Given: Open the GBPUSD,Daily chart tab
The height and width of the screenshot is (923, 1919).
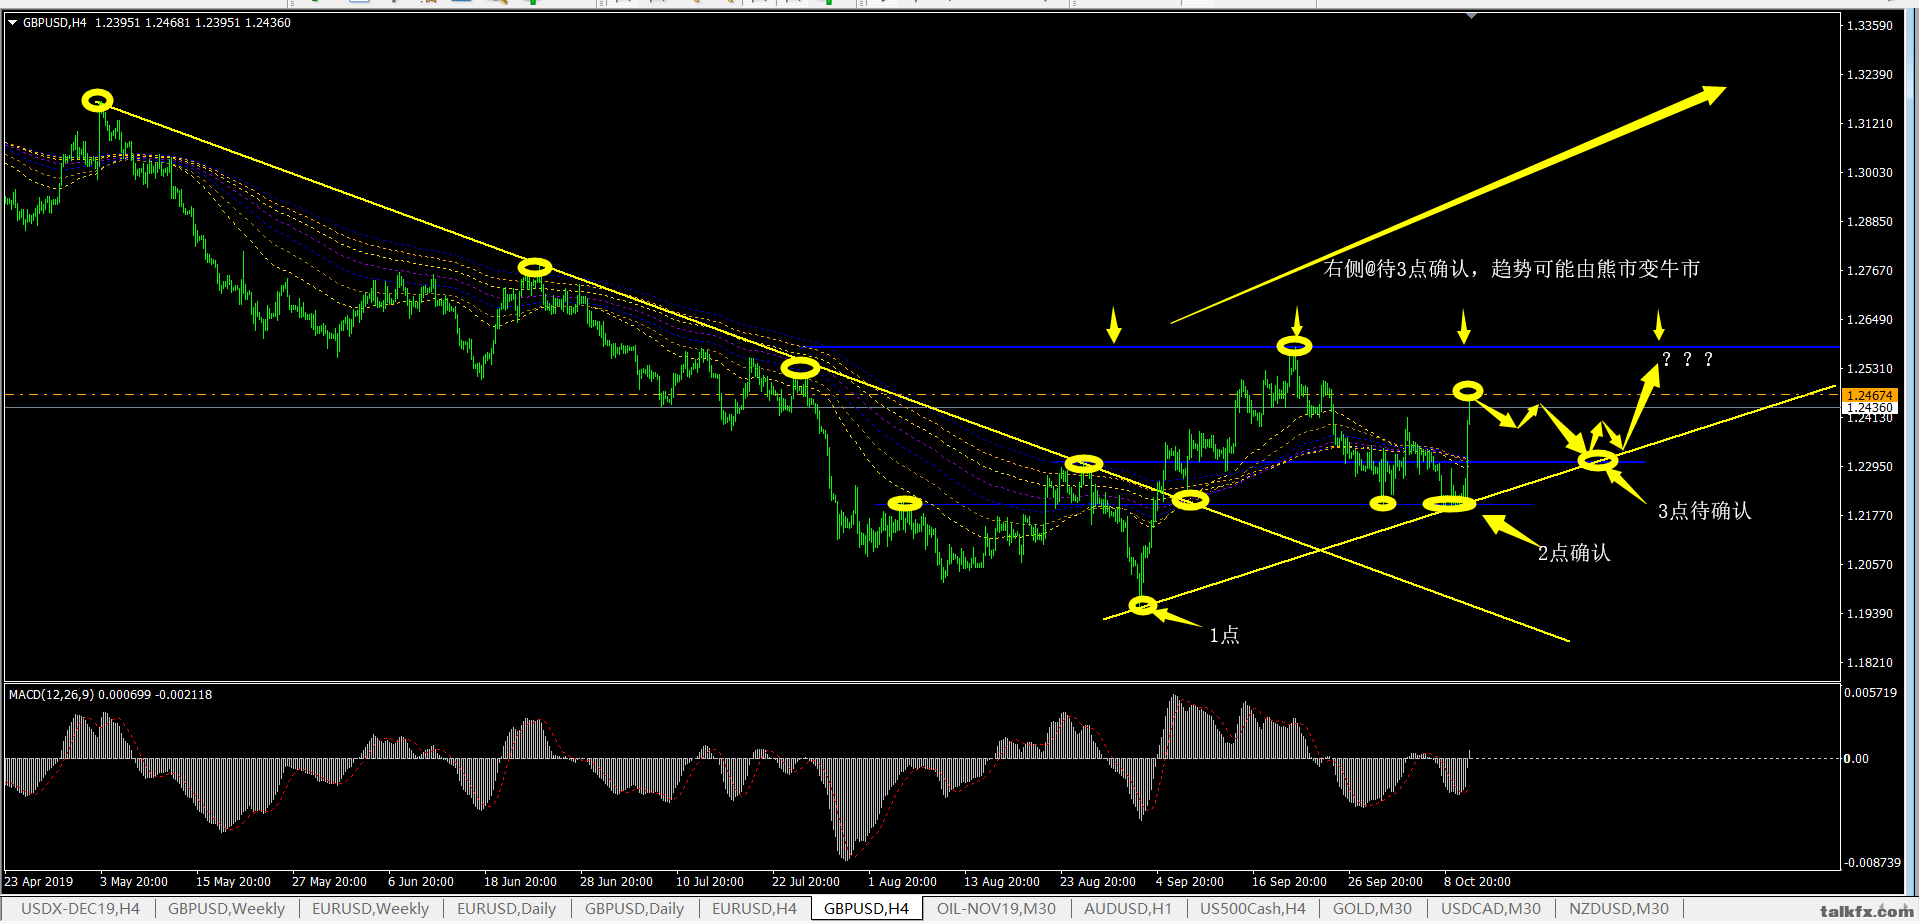Looking at the screenshot, I should tap(634, 908).
